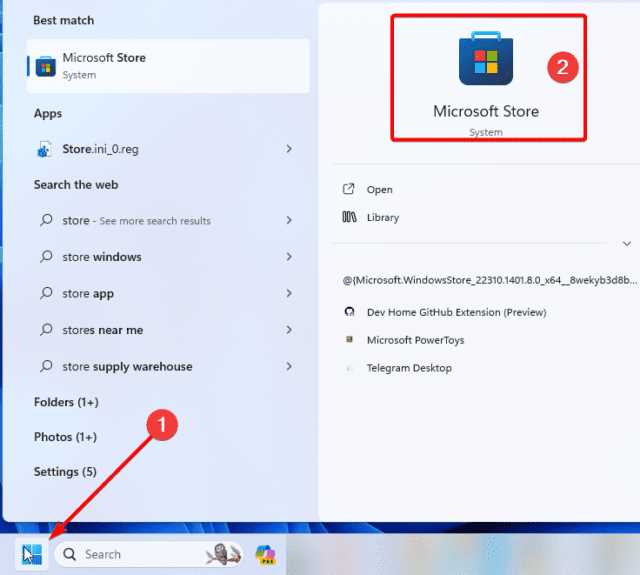Viewport: 640px width, 575px height.
Task: Click the Windows Start button in taskbar
Action: 31,555
